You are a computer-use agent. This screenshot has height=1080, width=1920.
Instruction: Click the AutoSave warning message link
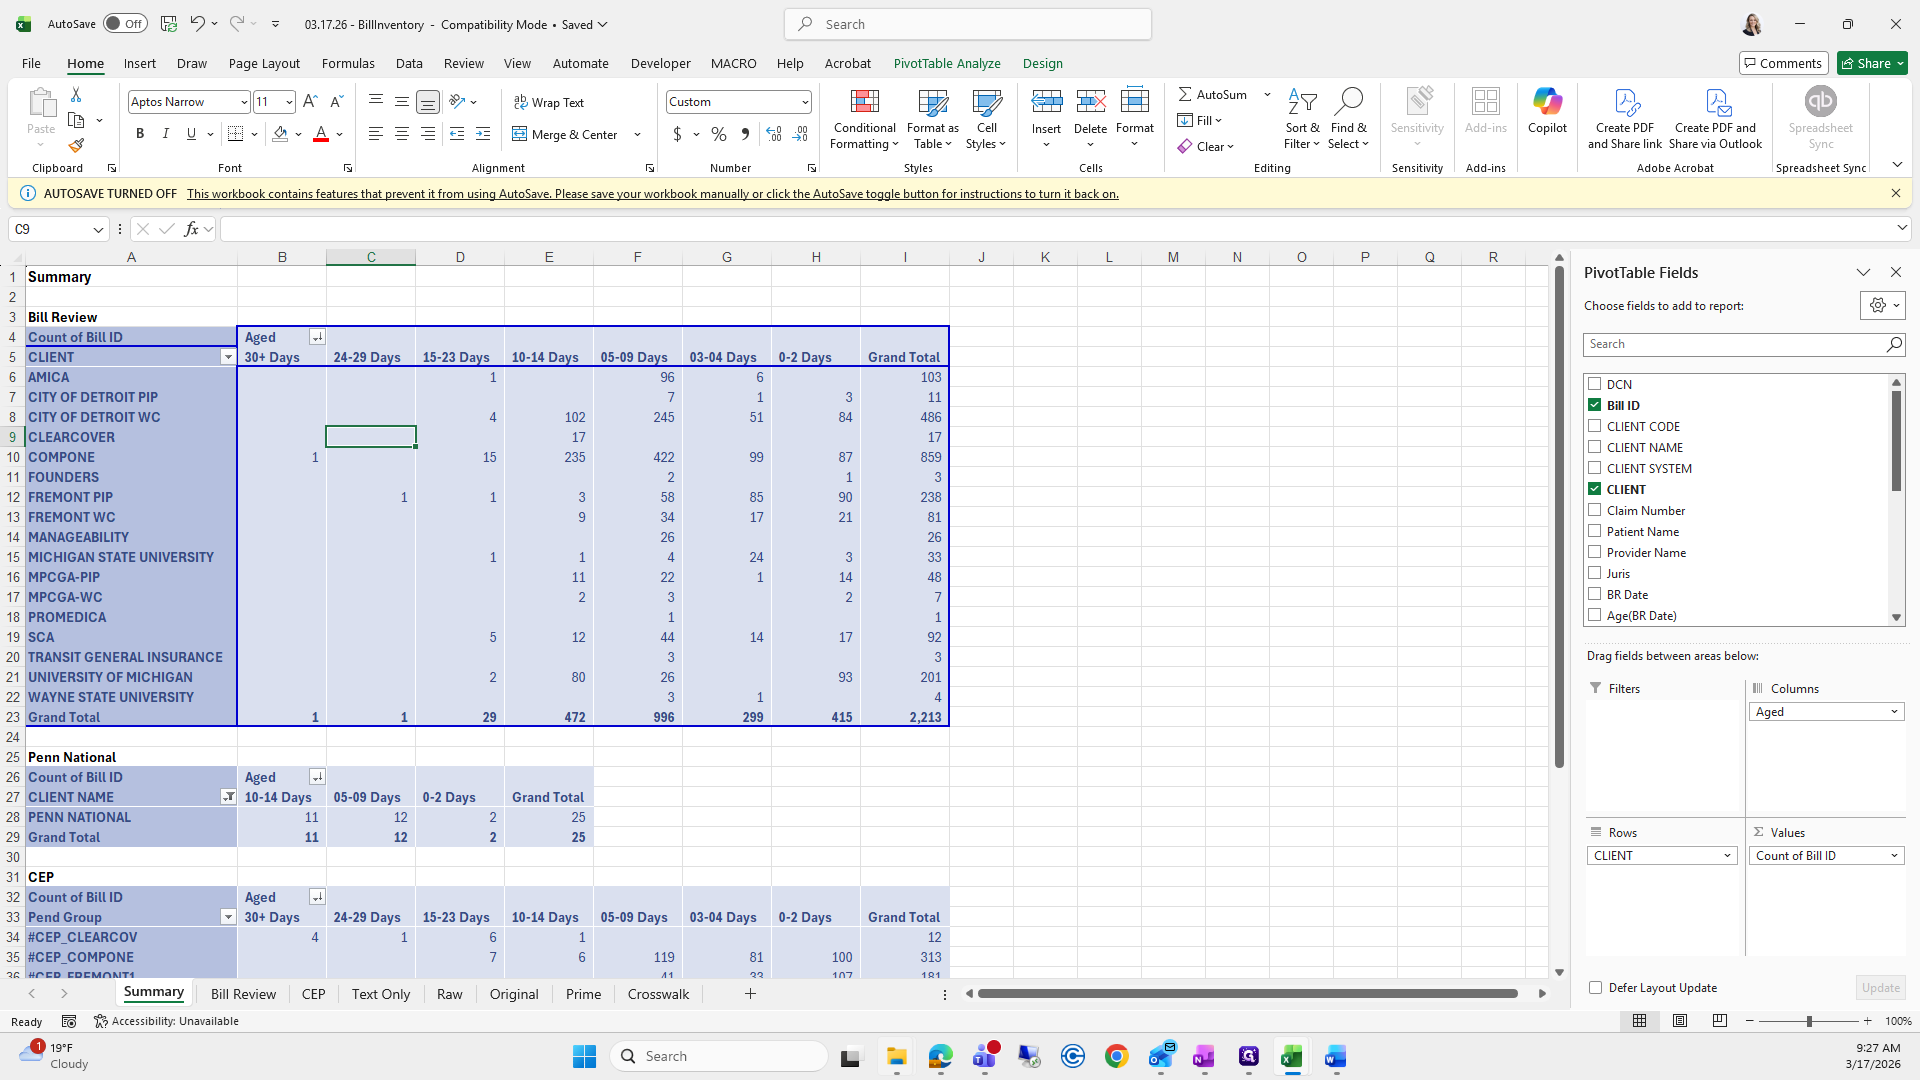click(x=652, y=194)
